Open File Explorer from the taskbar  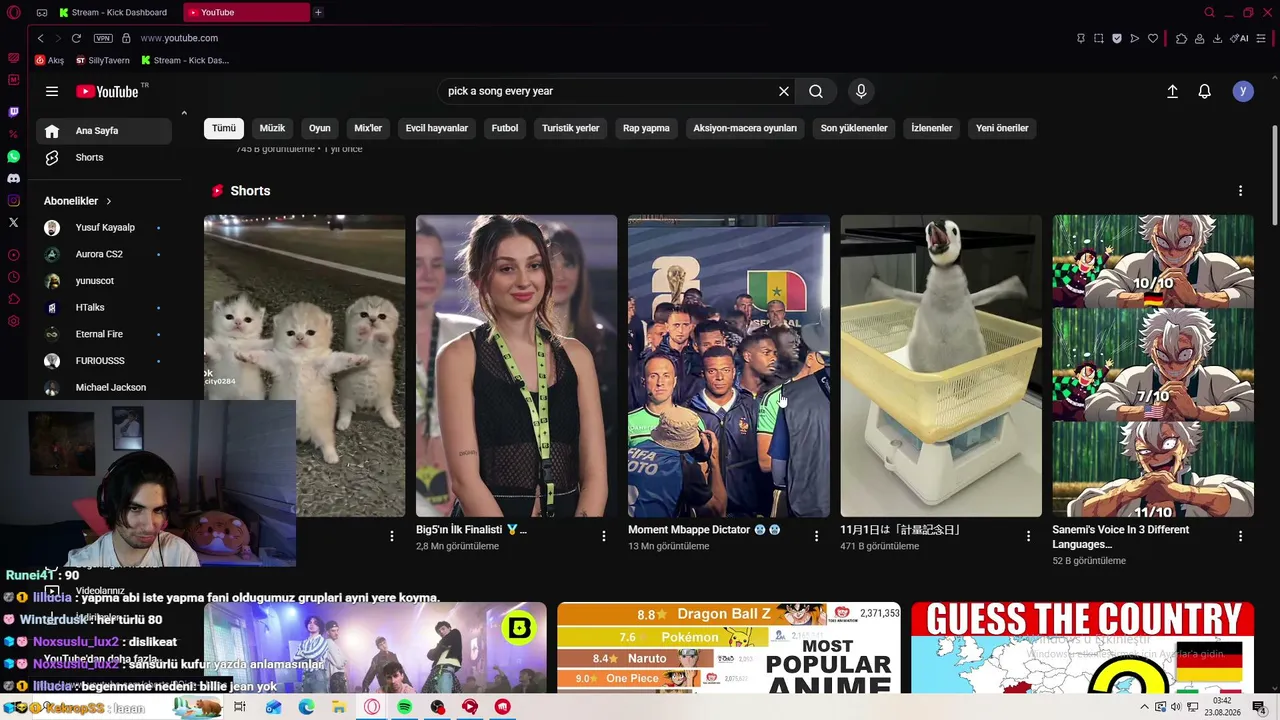tap(339, 707)
